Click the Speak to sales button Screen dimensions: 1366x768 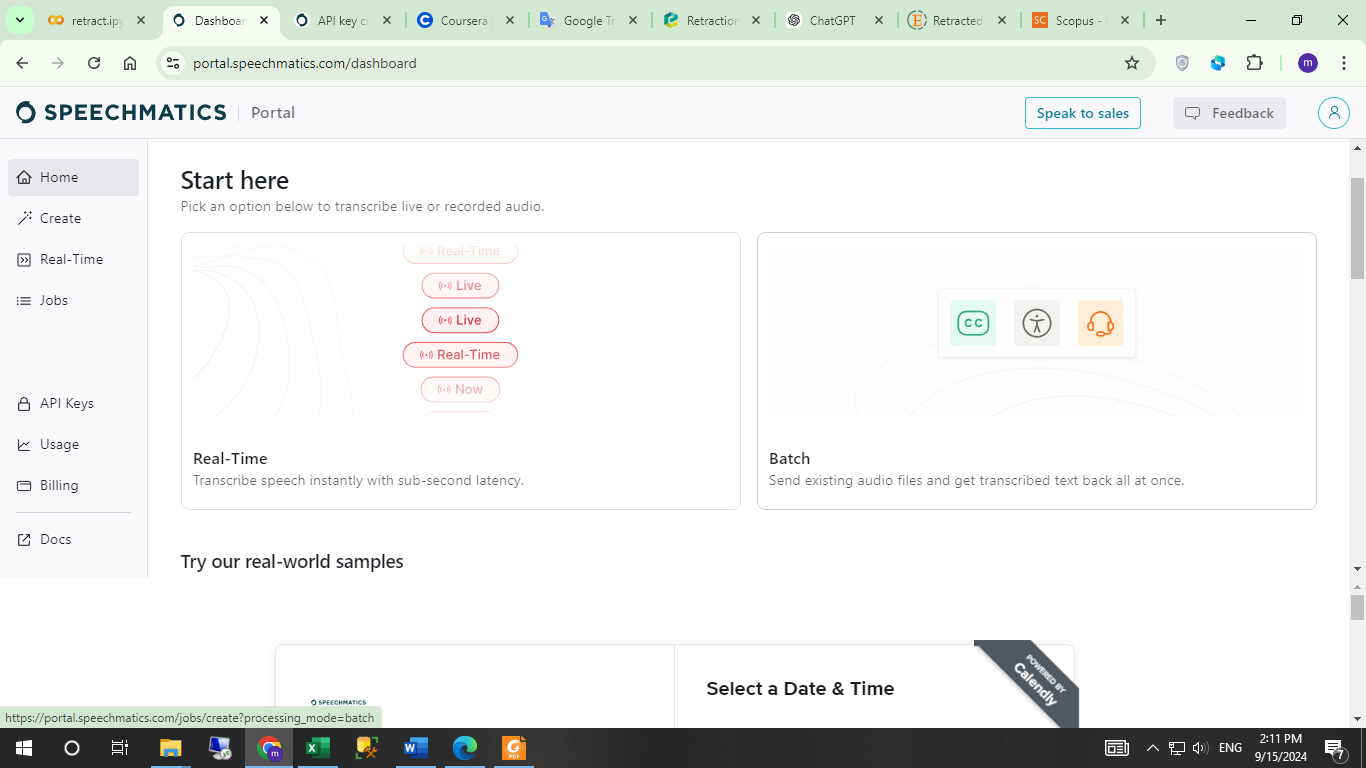pos(1082,113)
